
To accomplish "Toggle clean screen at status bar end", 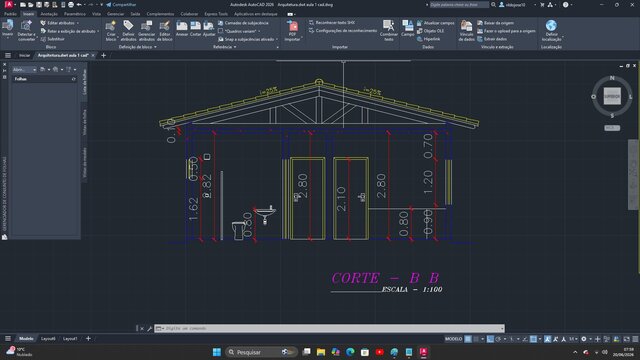I will point(627,339).
